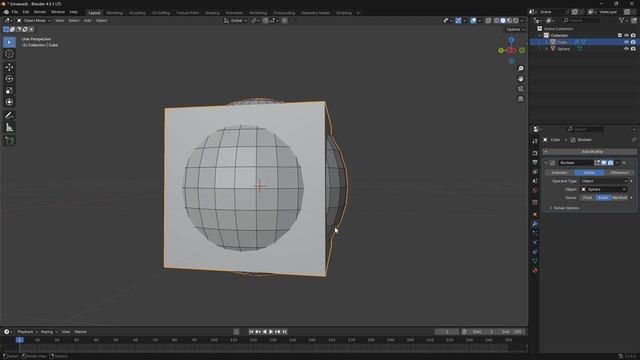Toggle Boolean modifier show in render
This screenshot has height=360, width=640.
click(x=611, y=163)
